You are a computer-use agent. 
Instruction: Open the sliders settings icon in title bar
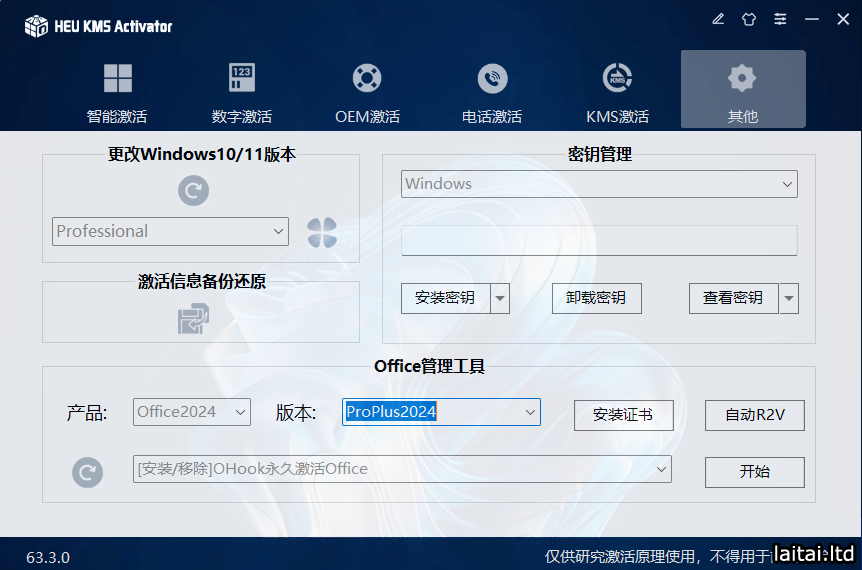coord(780,19)
